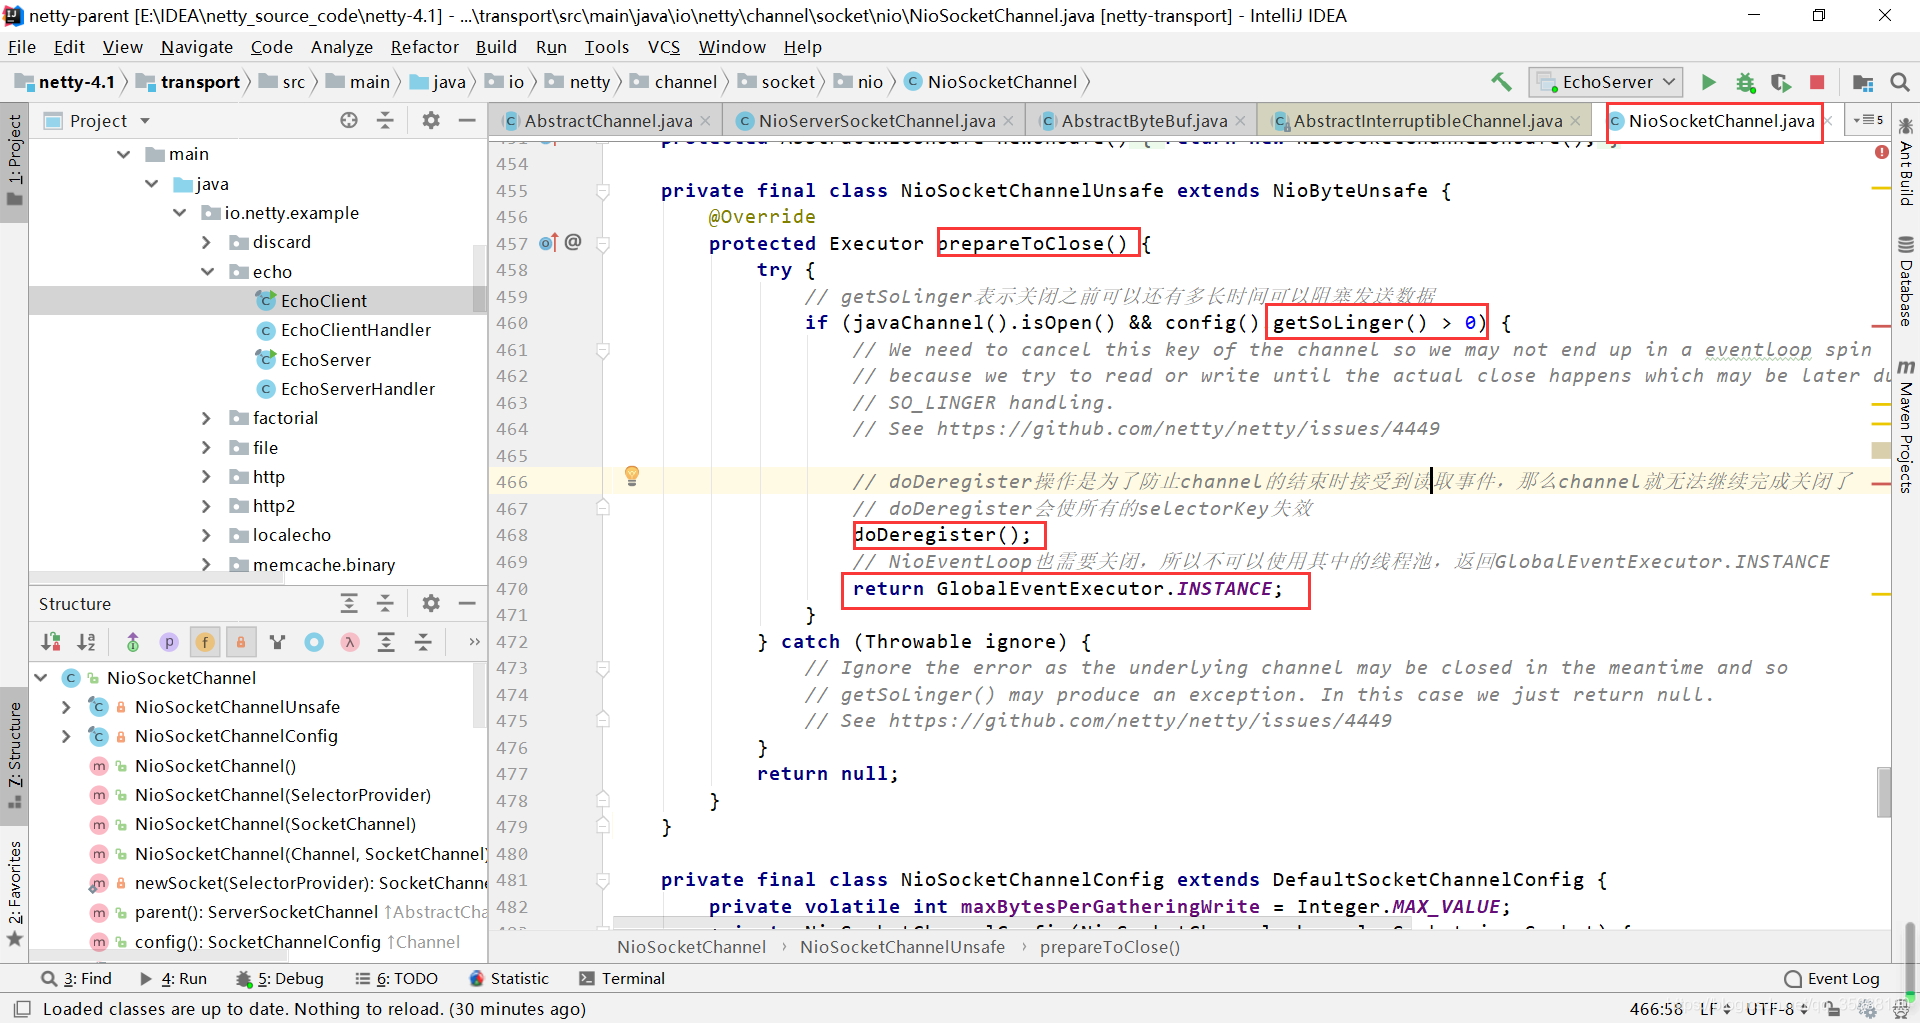Click the editor vertical scrollbar thumb
This screenshot has height=1023, width=1920.
1883,791
